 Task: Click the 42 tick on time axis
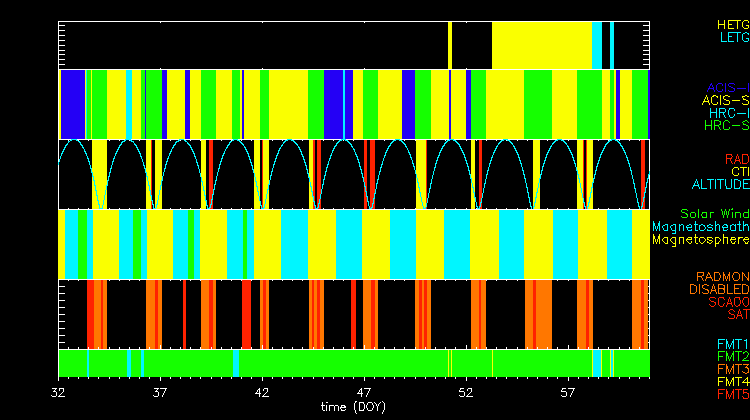click(x=262, y=393)
